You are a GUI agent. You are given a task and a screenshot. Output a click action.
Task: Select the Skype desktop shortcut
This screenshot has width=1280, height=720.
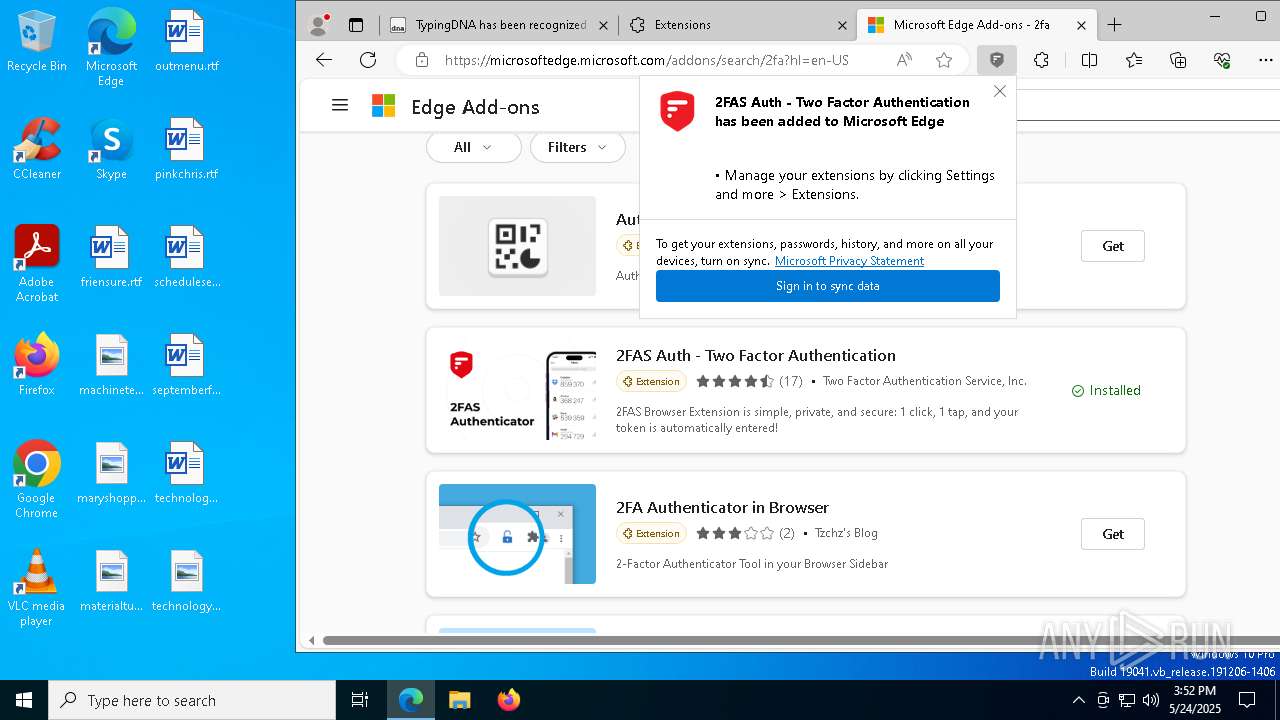[x=111, y=149]
